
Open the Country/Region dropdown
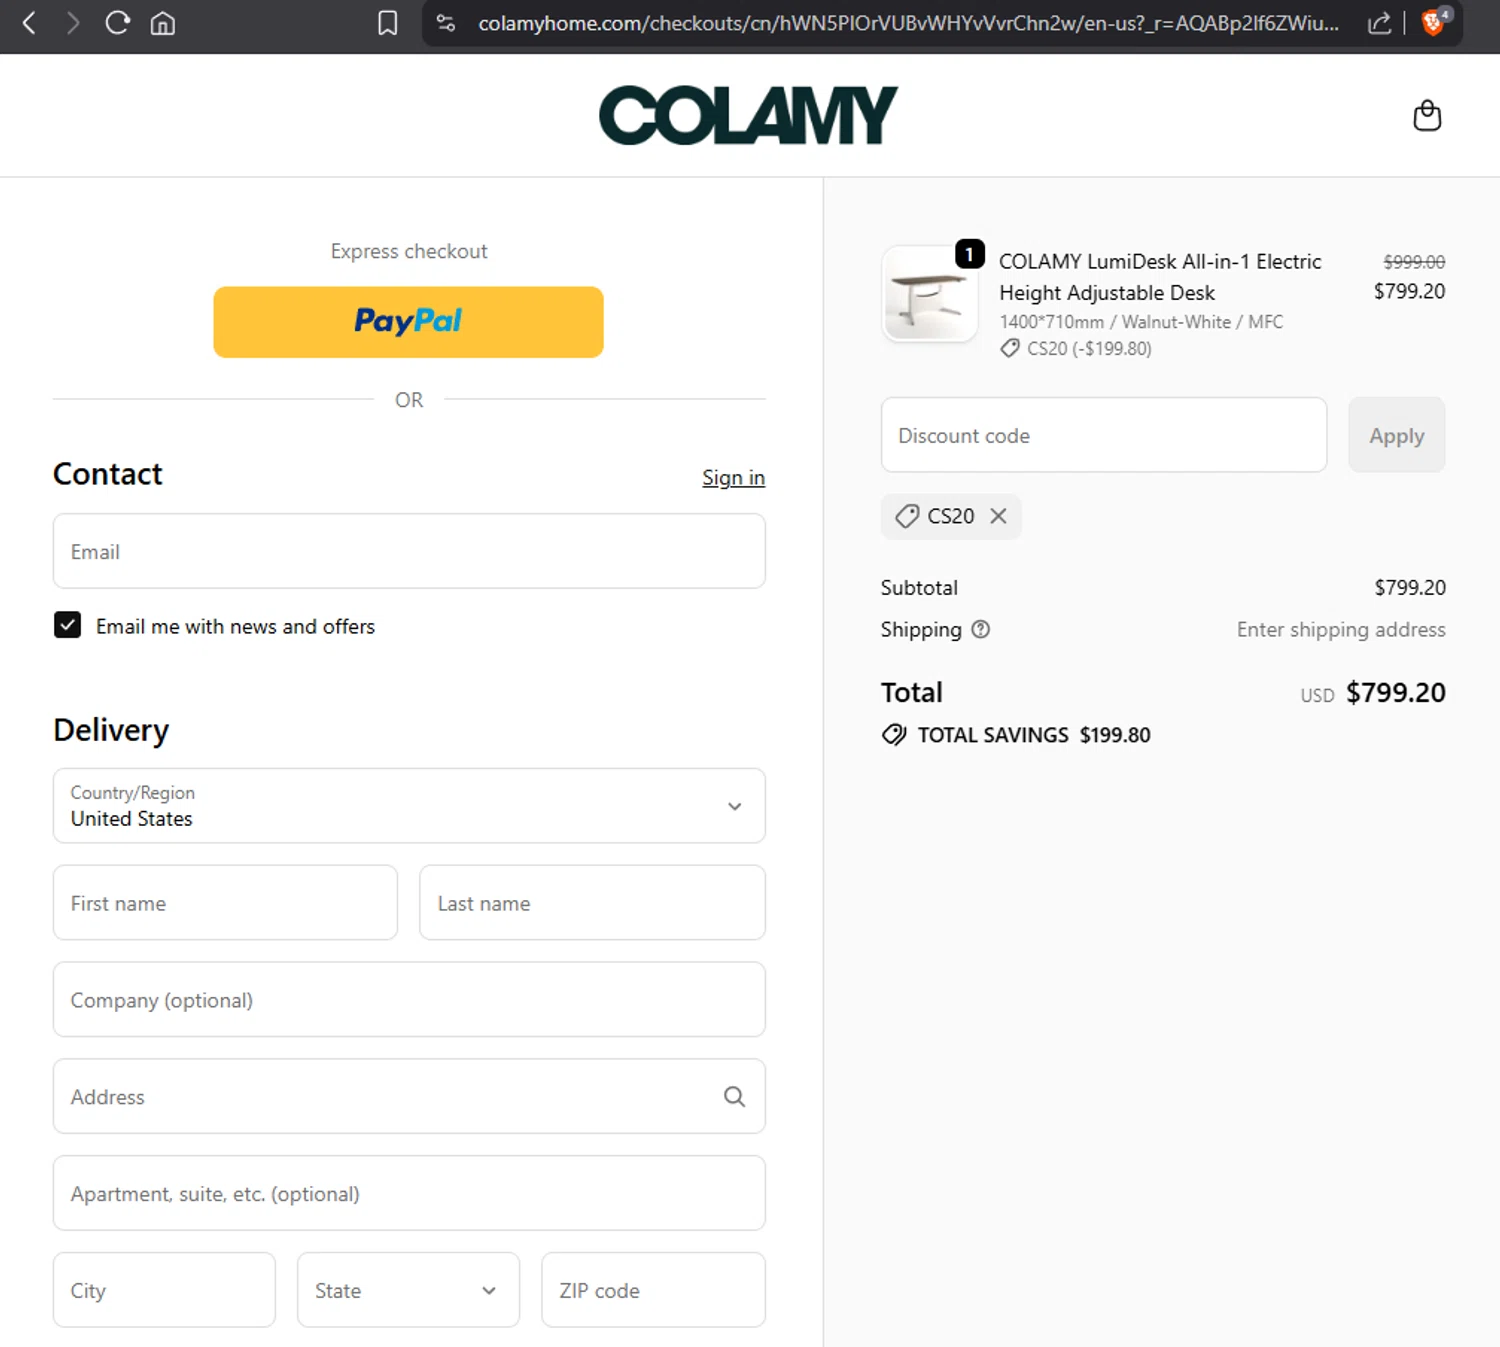(x=409, y=806)
